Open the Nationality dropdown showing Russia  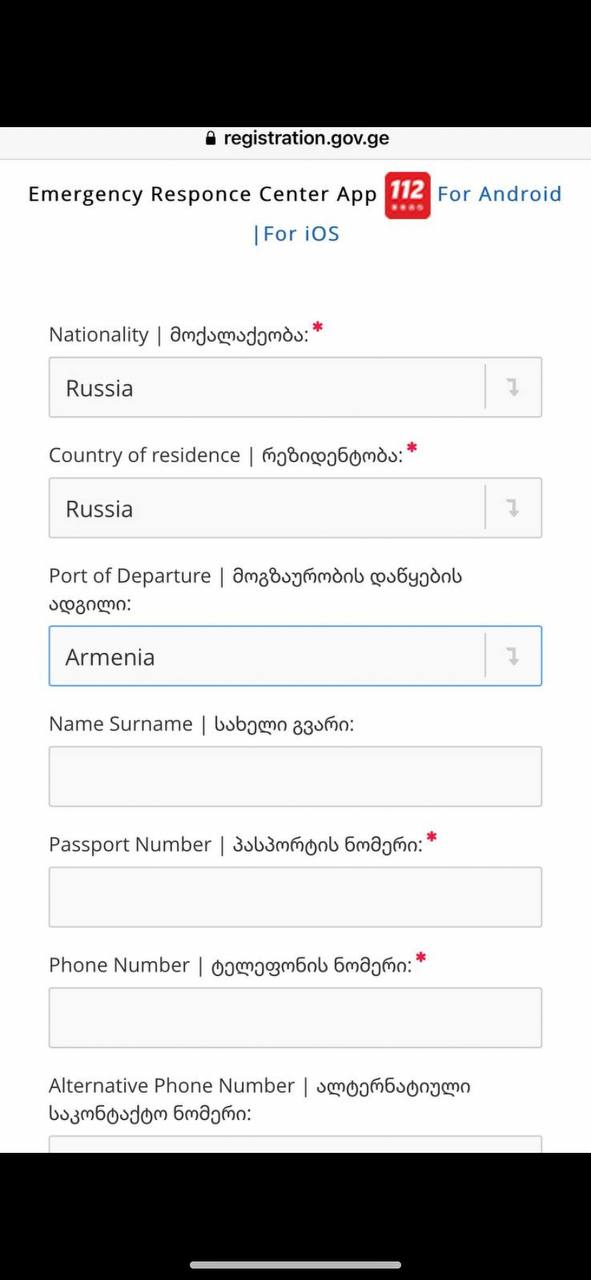pyautogui.click(x=295, y=388)
